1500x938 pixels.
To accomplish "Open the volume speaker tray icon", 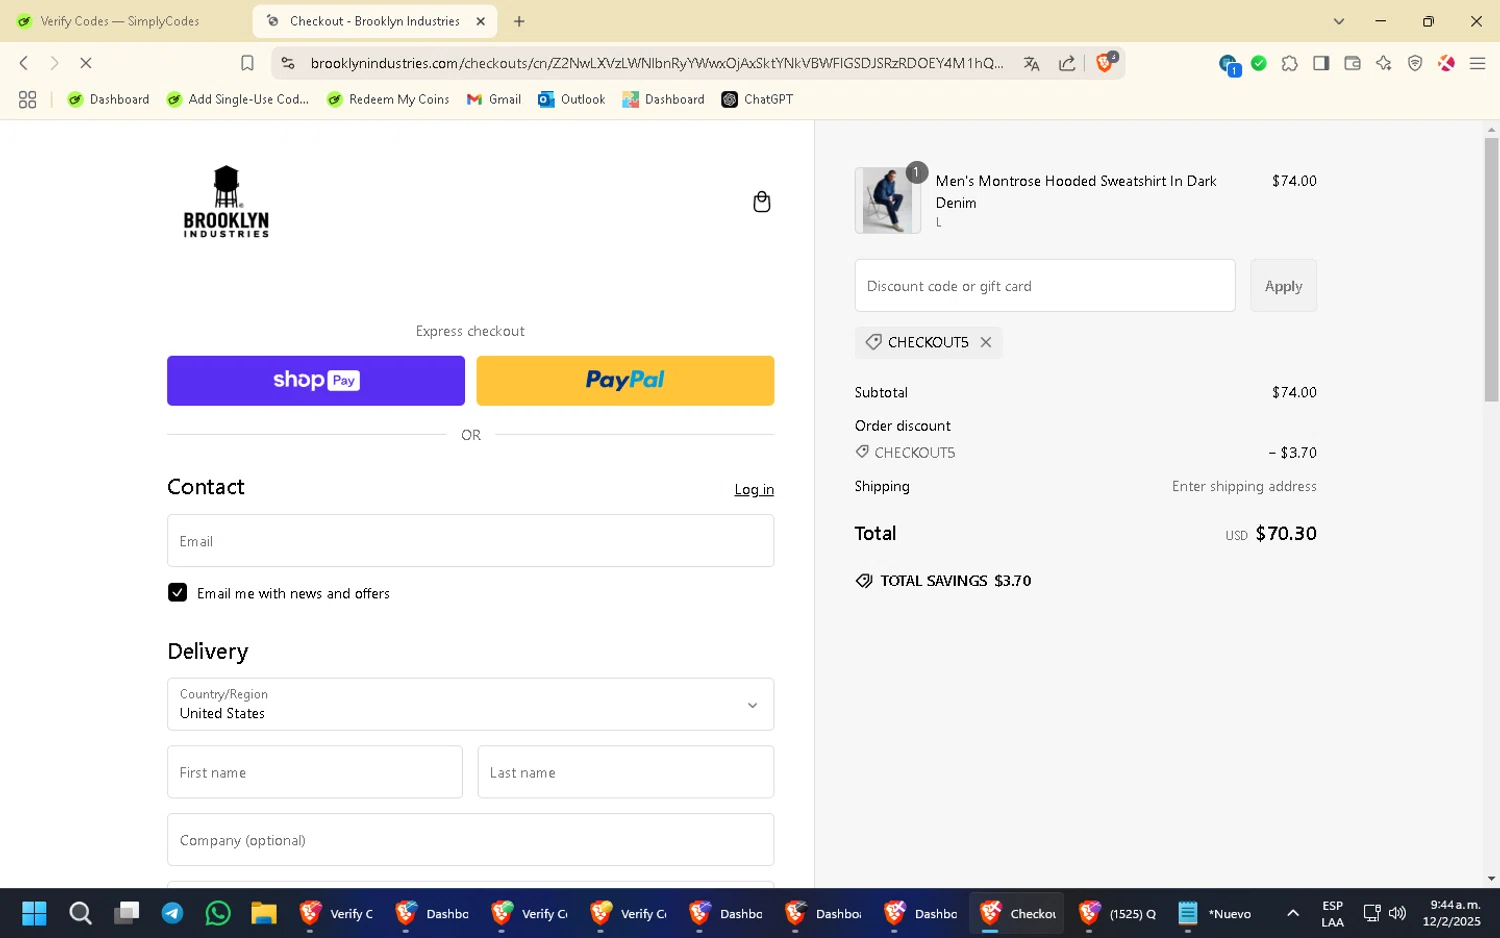I will 1398,913.
